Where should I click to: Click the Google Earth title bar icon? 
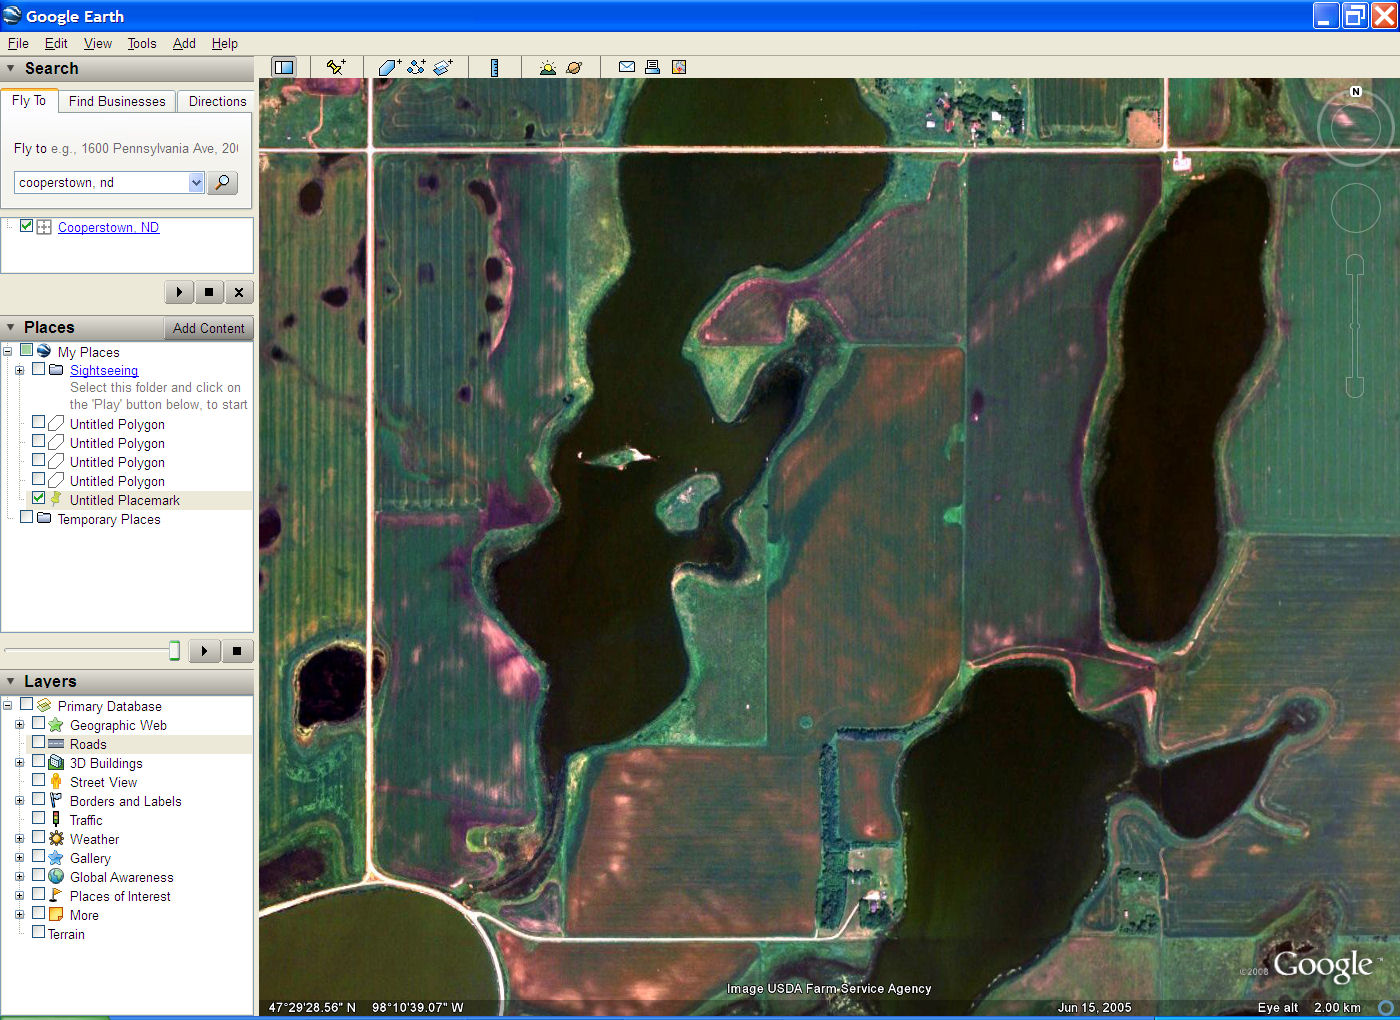[x=12, y=16]
